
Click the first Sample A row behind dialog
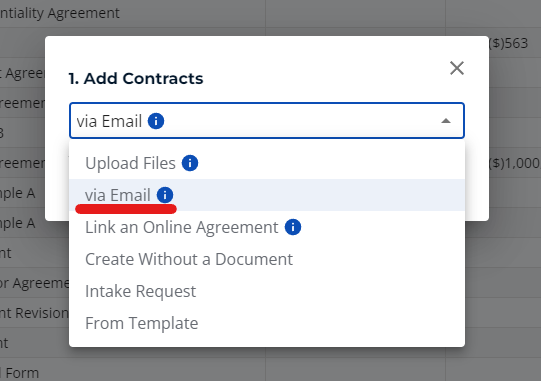18,193
